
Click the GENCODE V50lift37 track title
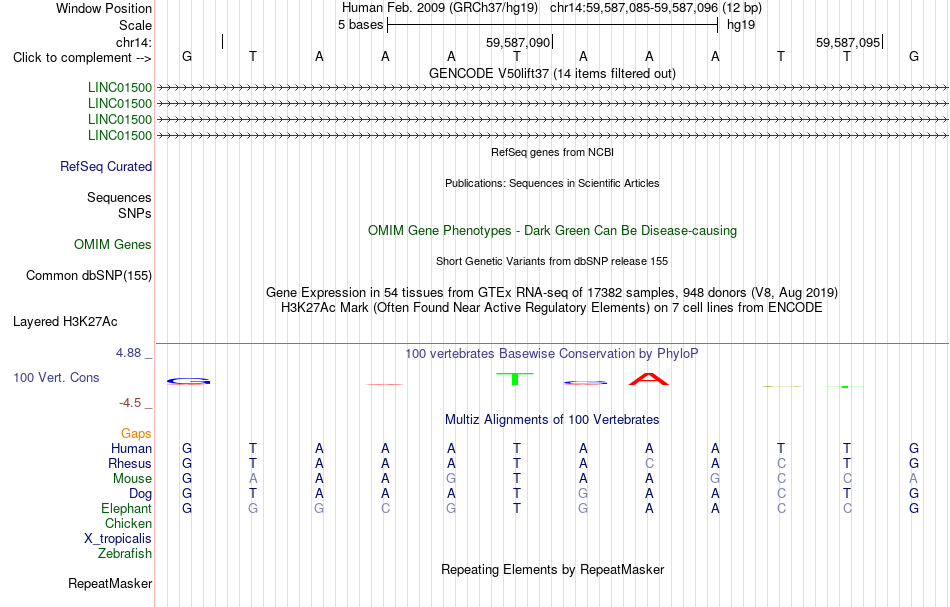click(x=552, y=73)
